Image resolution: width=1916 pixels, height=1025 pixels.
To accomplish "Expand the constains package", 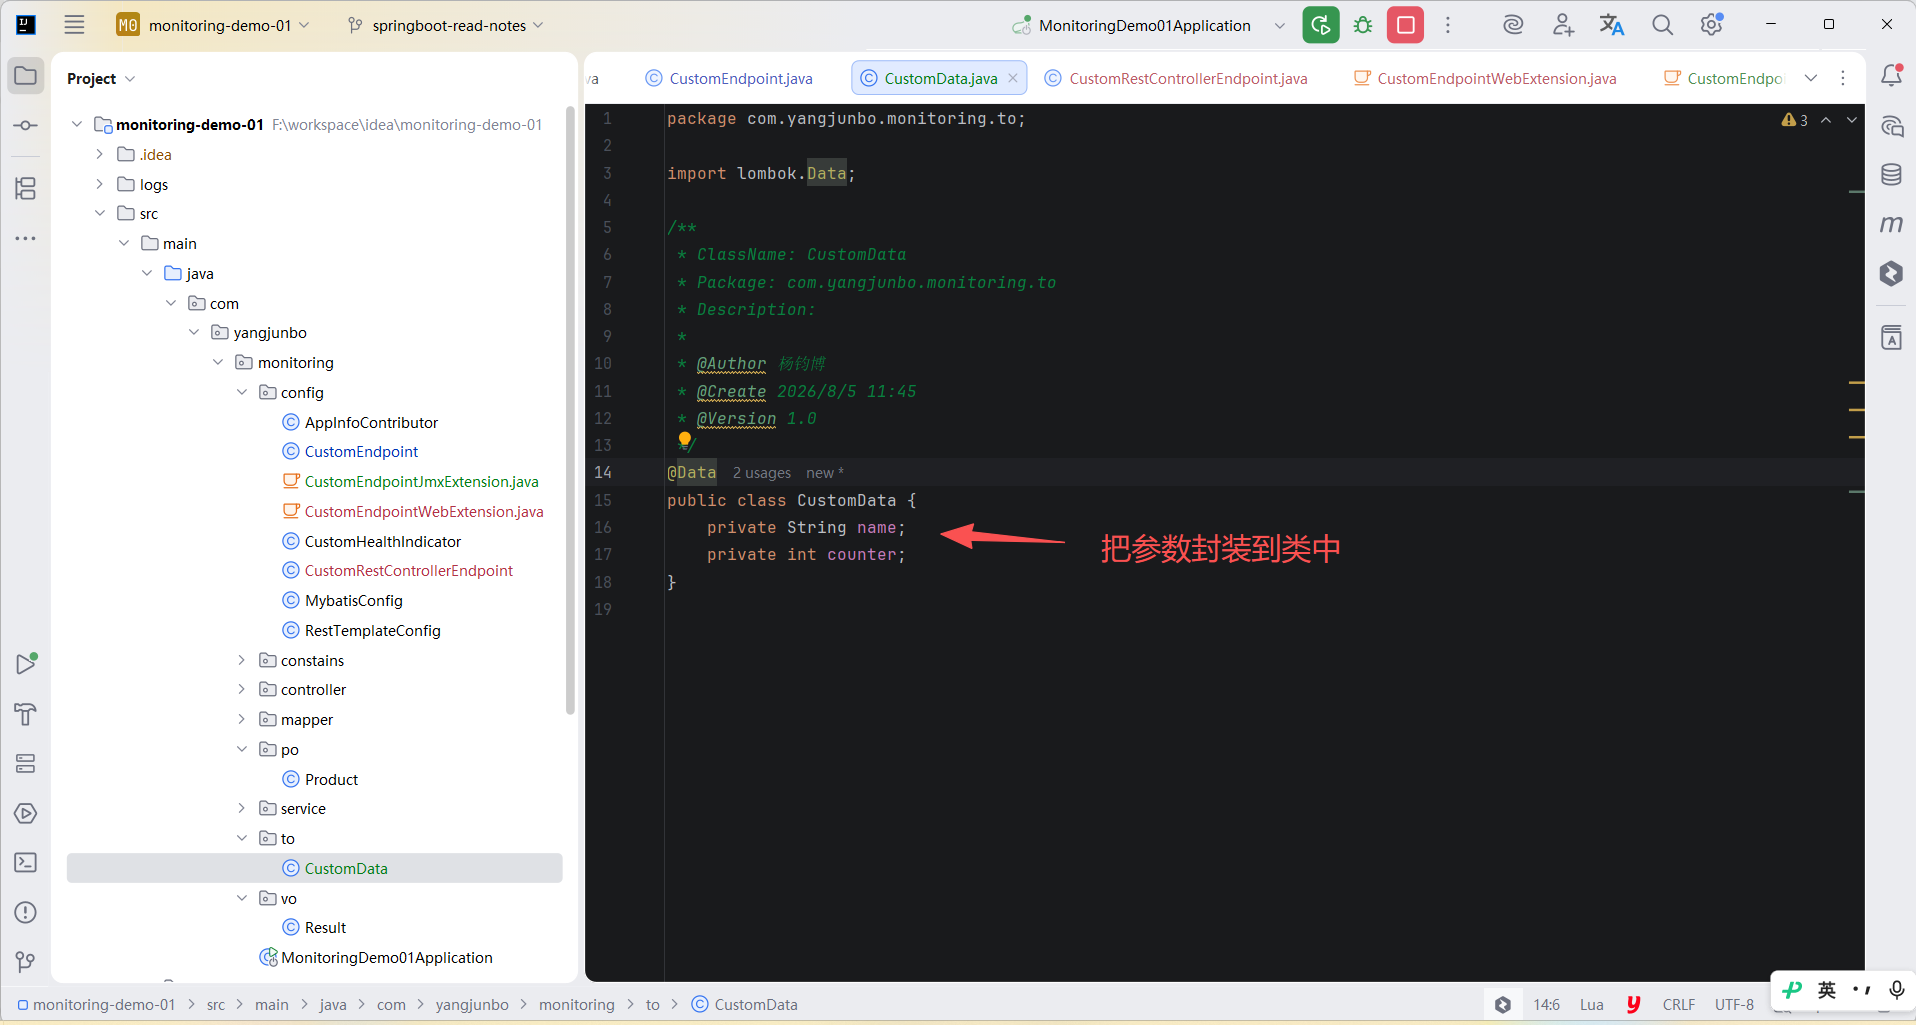I will pos(242,660).
